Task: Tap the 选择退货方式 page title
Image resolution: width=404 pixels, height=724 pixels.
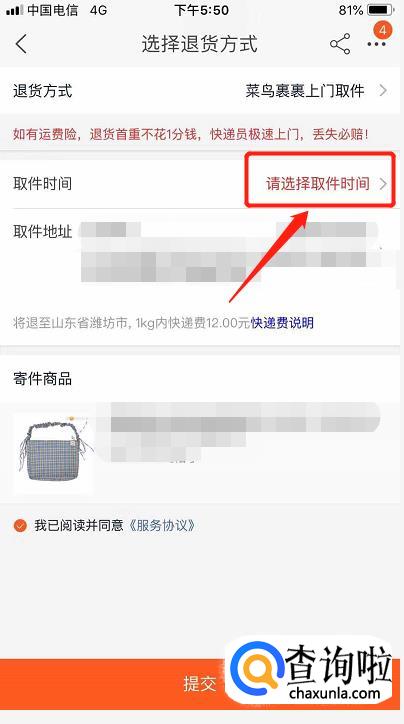Action: [x=199, y=44]
